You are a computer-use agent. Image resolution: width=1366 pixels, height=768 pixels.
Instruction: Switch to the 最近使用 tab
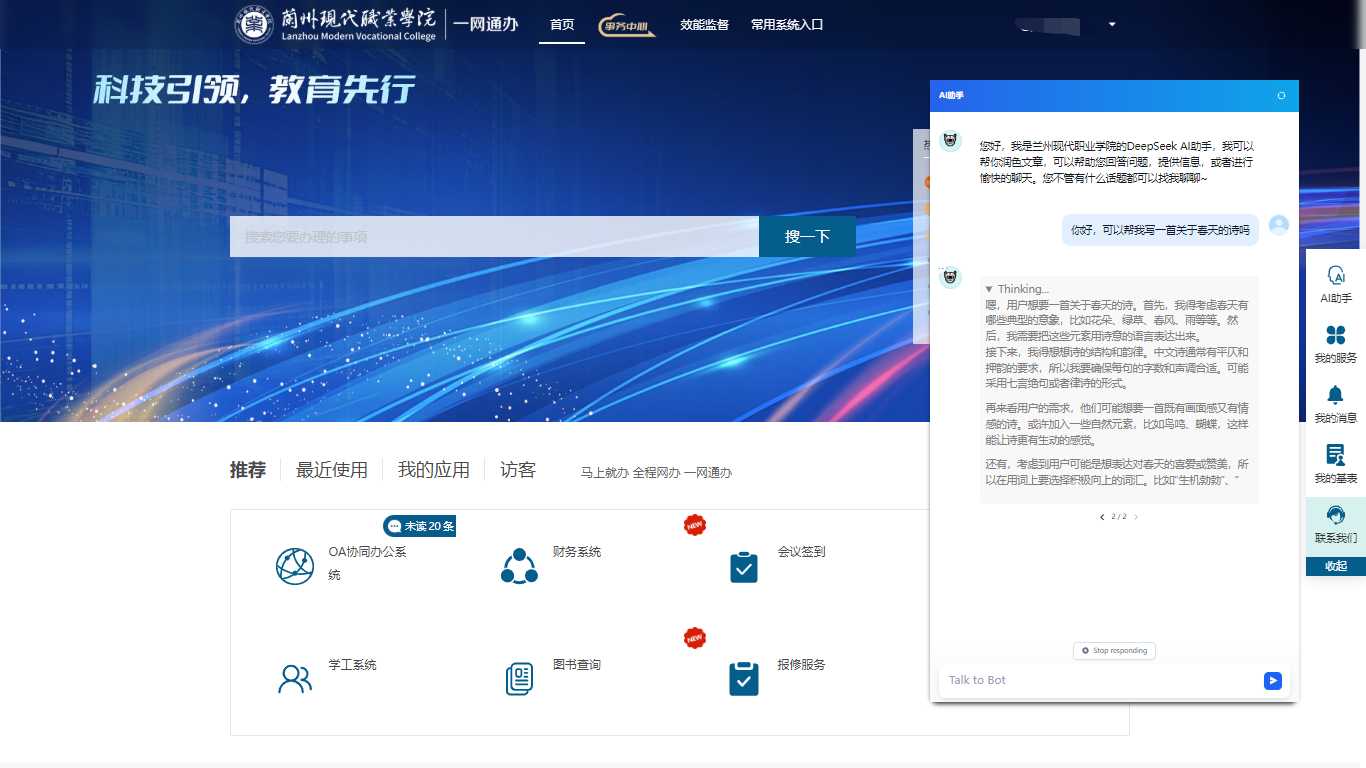click(331, 470)
